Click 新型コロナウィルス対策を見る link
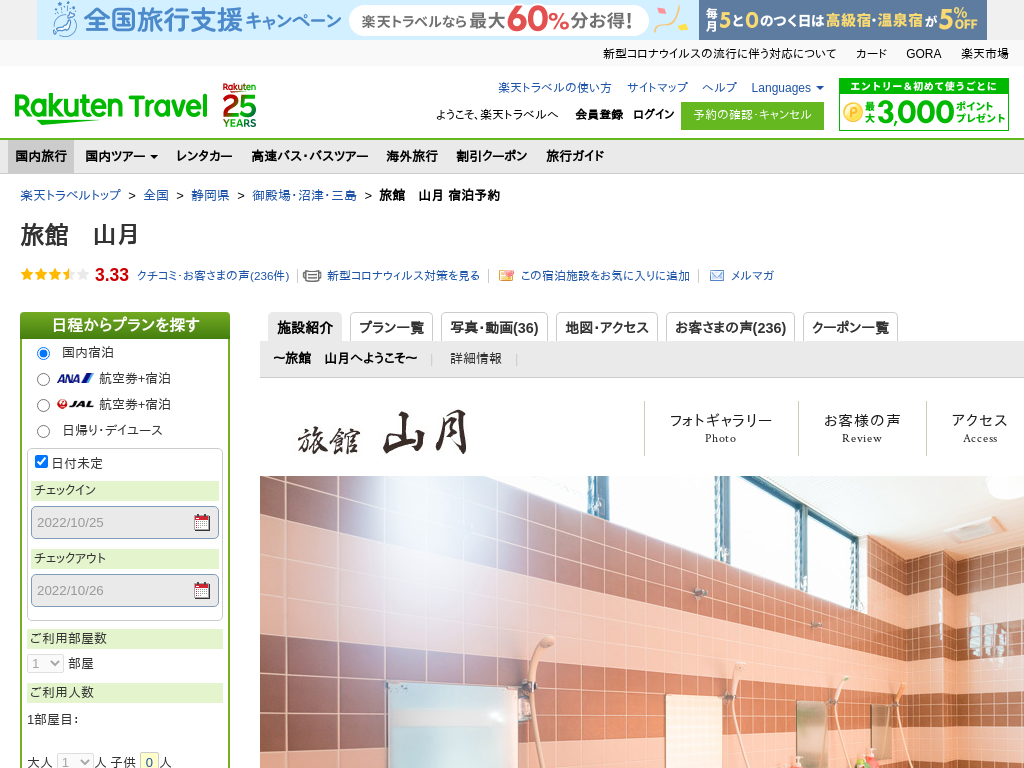Image resolution: width=1024 pixels, height=768 pixels. [x=404, y=276]
